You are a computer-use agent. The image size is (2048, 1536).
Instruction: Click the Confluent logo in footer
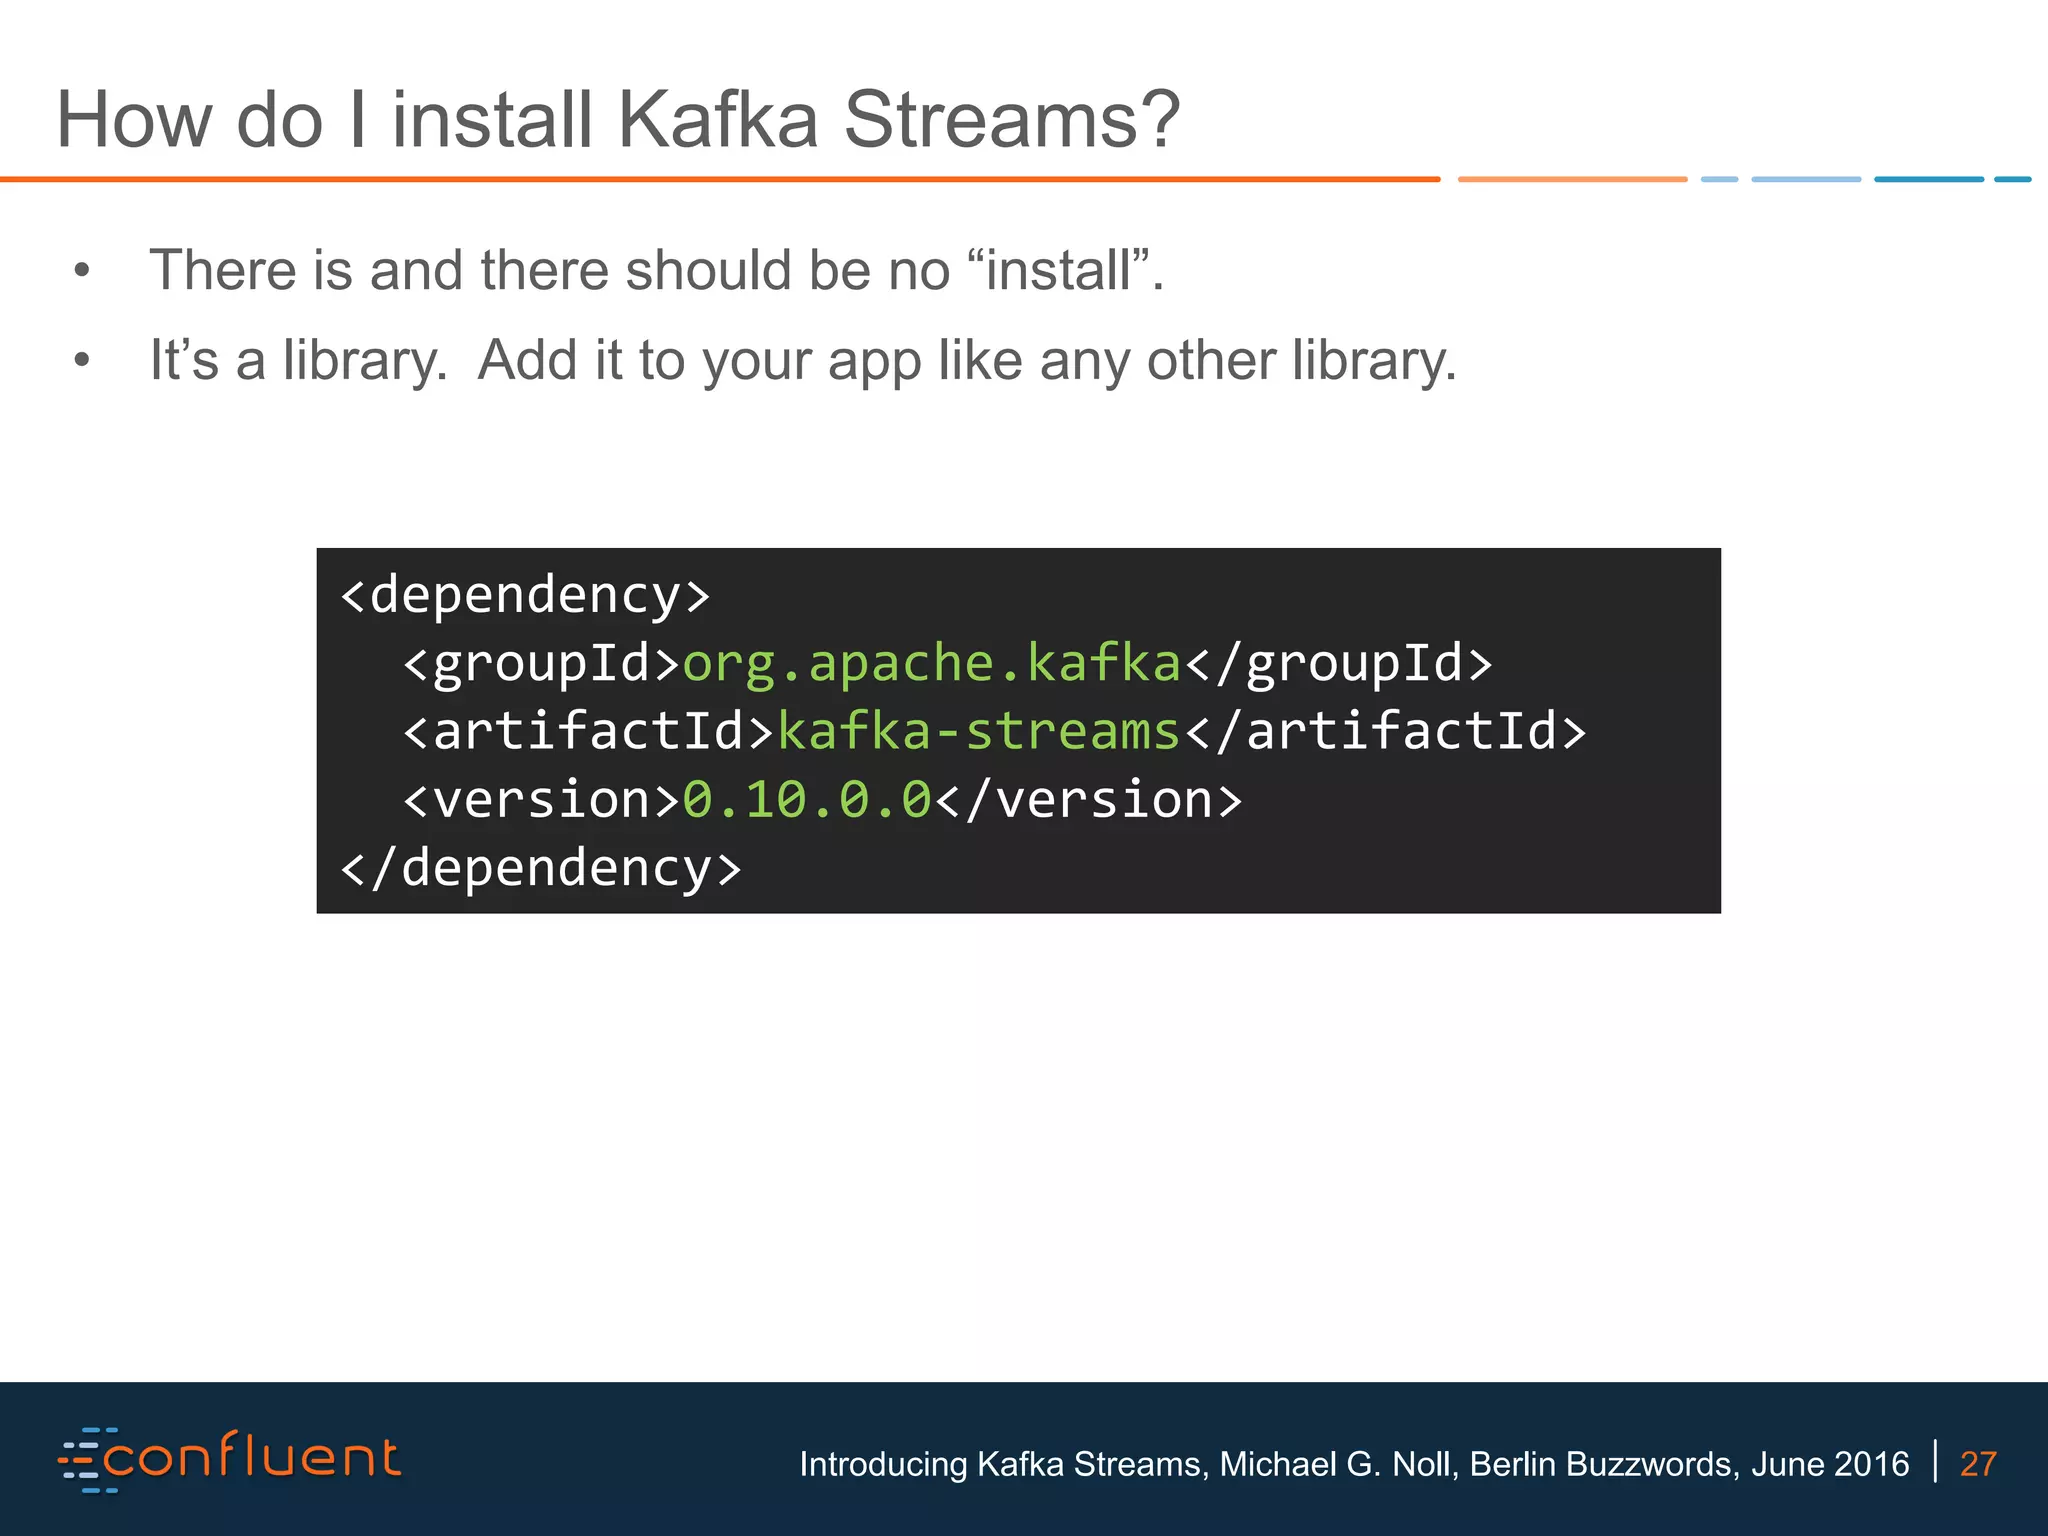(229, 1460)
